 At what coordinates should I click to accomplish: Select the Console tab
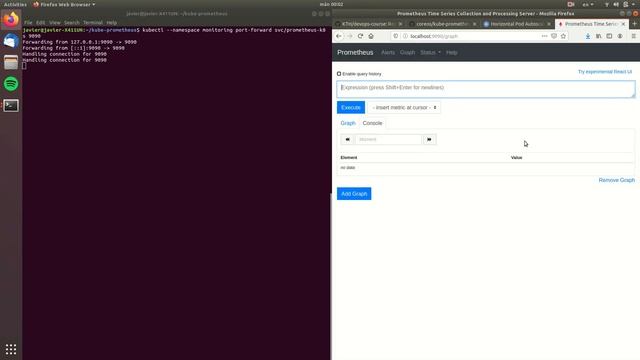click(372, 123)
